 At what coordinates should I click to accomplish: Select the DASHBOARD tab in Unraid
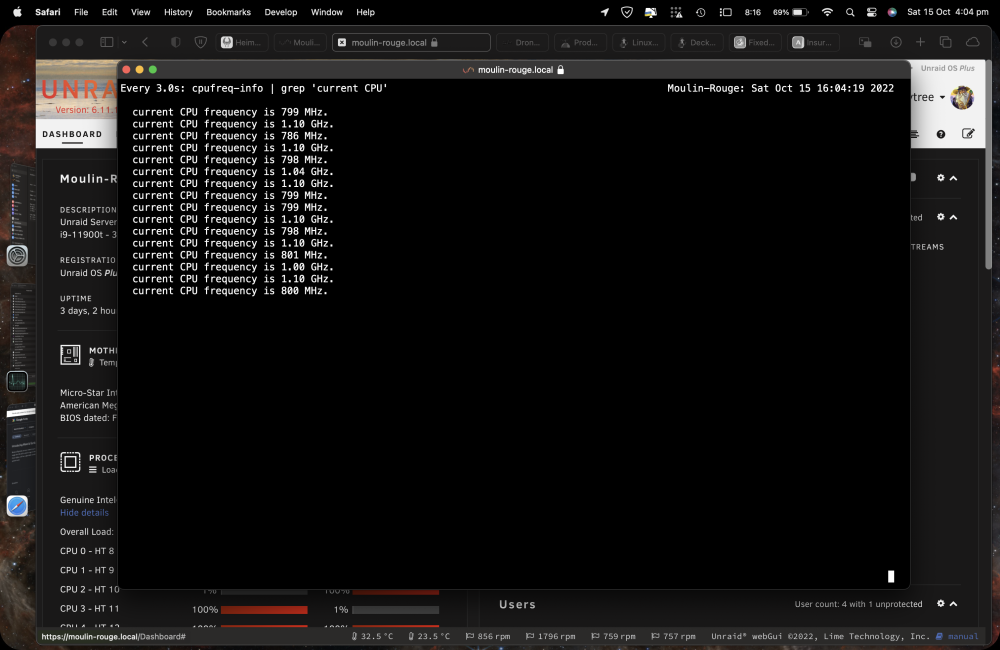click(x=72, y=134)
